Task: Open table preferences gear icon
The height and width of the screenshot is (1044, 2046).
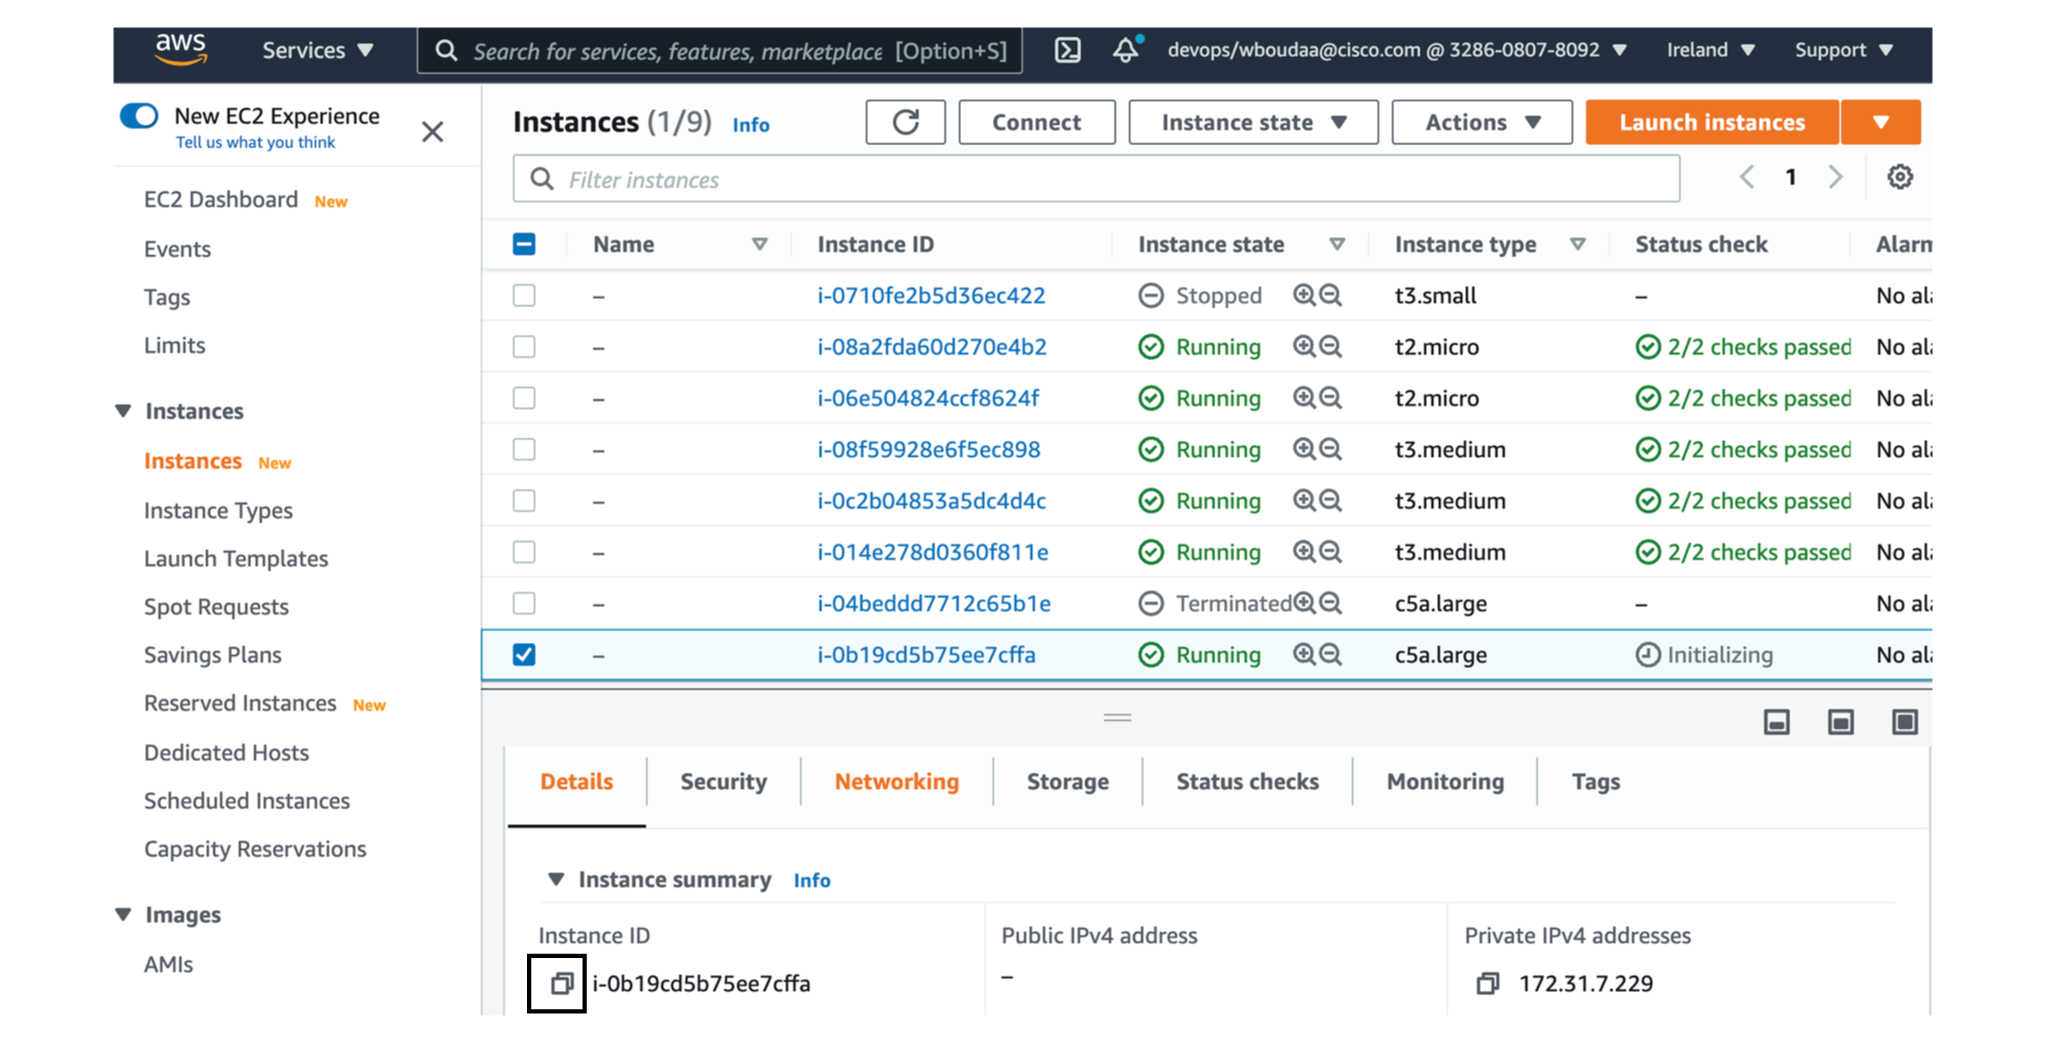Action: 1900,177
